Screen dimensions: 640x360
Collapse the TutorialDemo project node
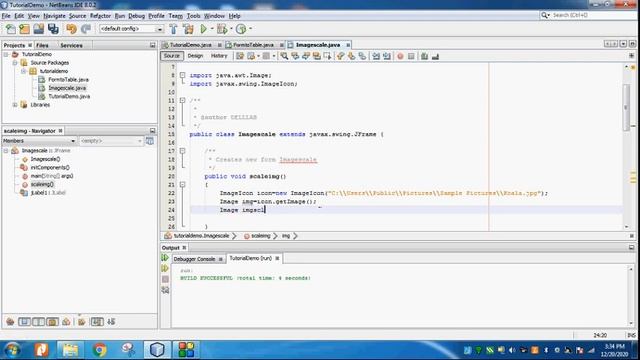coord(6,54)
